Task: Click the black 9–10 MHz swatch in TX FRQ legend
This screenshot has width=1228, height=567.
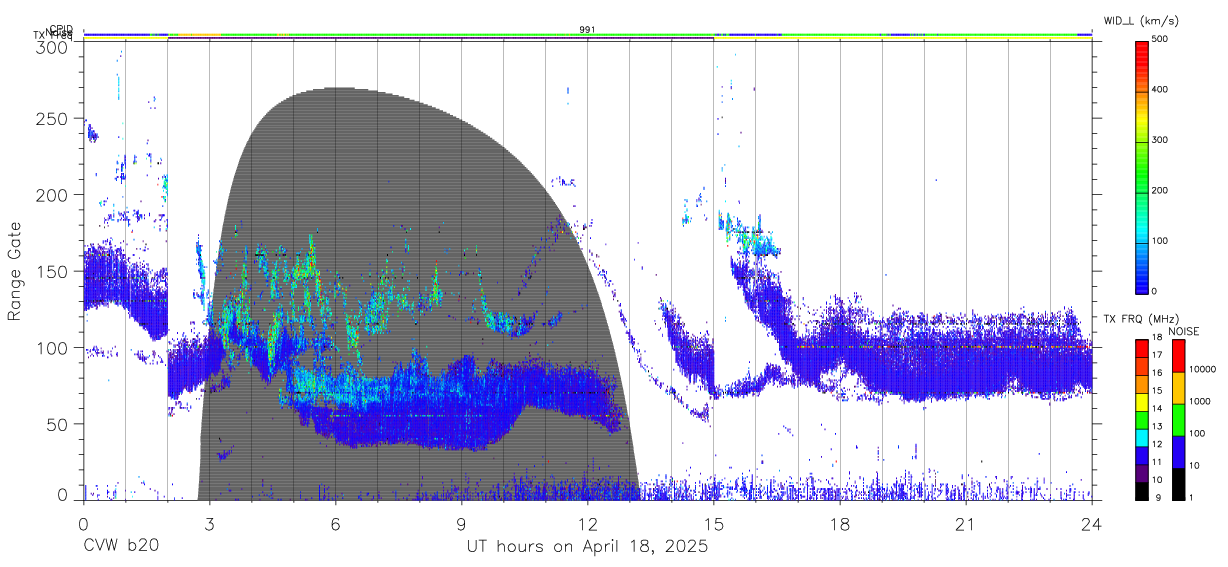Action: (1140, 490)
